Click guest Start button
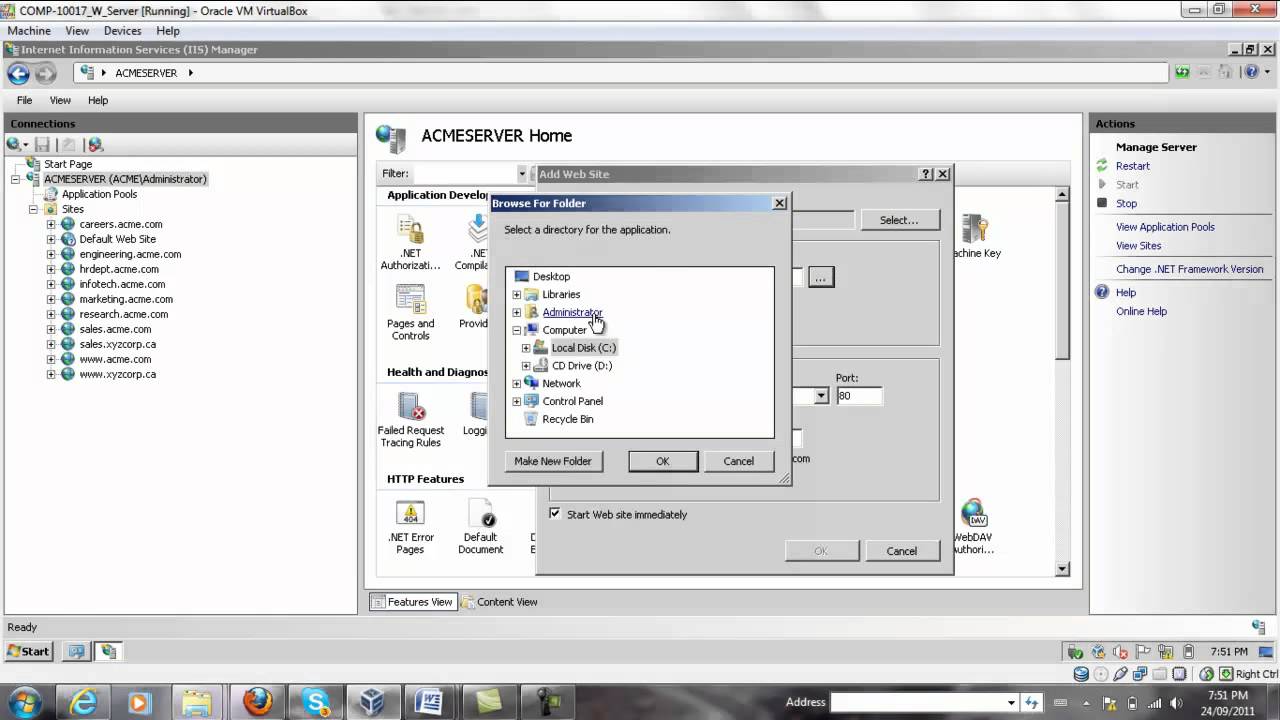The height and width of the screenshot is (720, 1280). 28,651
